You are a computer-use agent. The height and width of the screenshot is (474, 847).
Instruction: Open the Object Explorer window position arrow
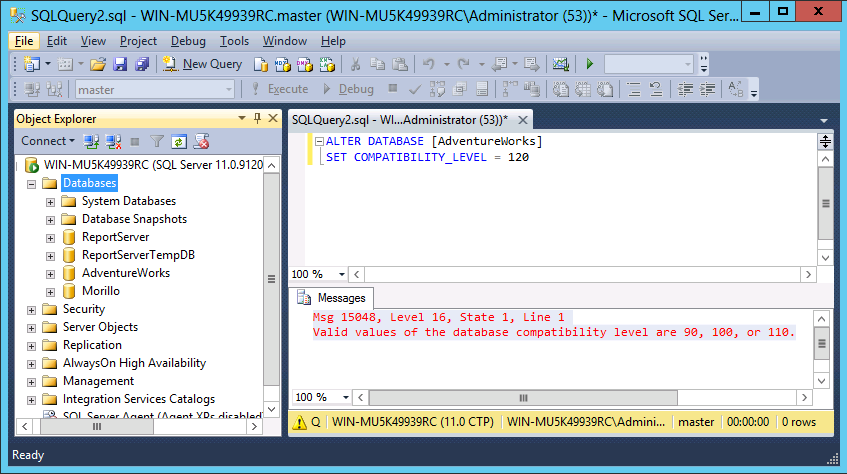241,118
